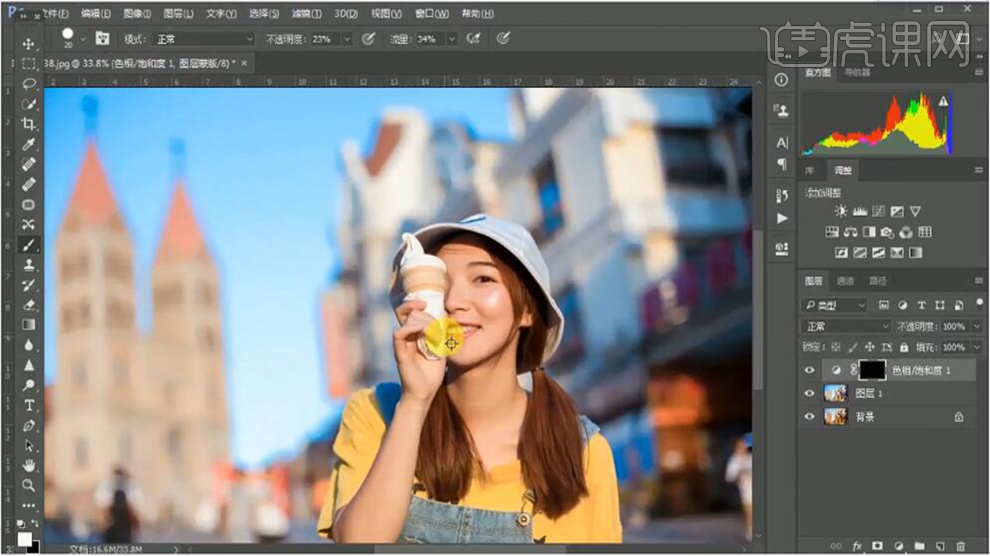Open the 图像 menu
The width and height of the screenshot is (990, 556).
coord(137,14)
